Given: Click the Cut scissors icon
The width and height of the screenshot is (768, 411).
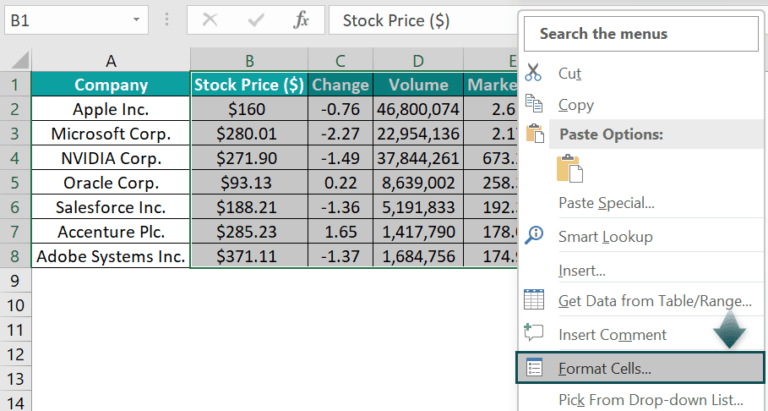Looking at the screenshot, I should pyautogui.click(x=533, y=73).
